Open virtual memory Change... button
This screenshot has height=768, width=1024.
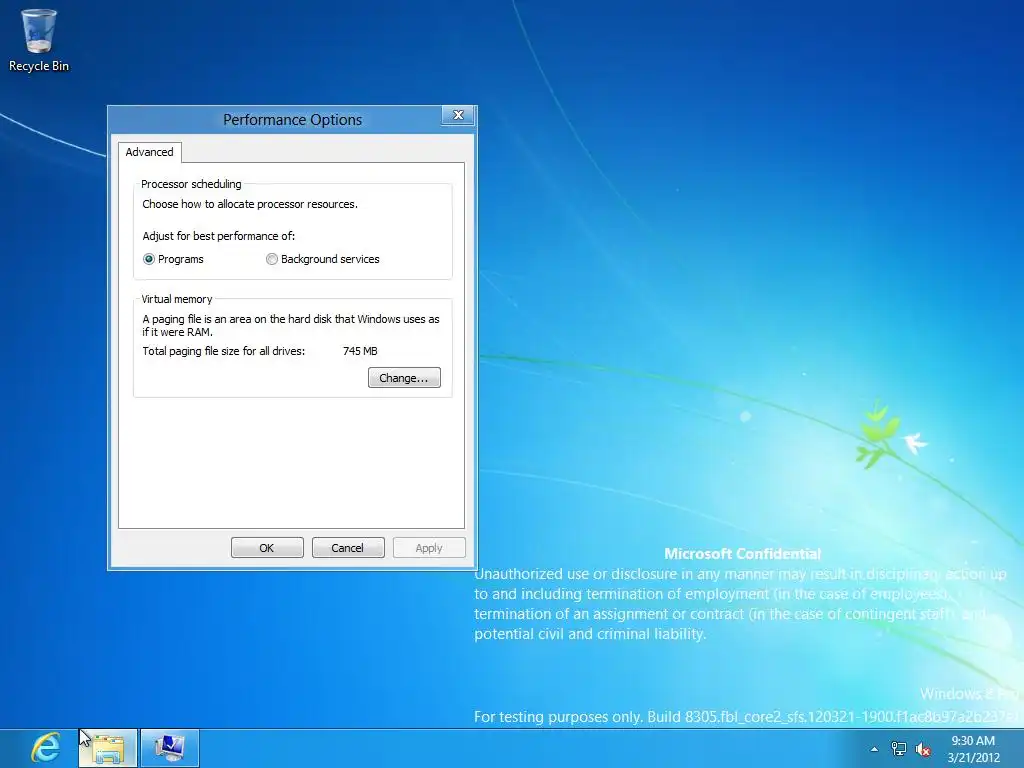click(x=404, y=377)
